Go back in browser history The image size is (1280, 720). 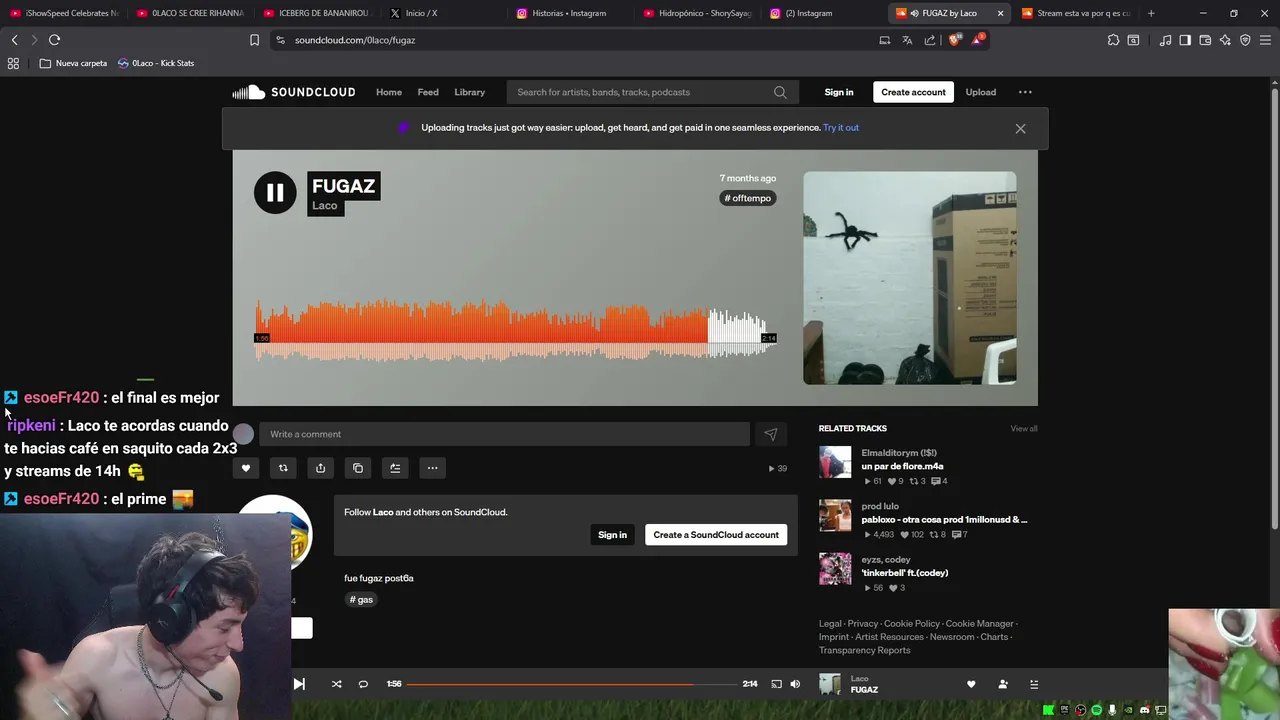pos(14,40)
